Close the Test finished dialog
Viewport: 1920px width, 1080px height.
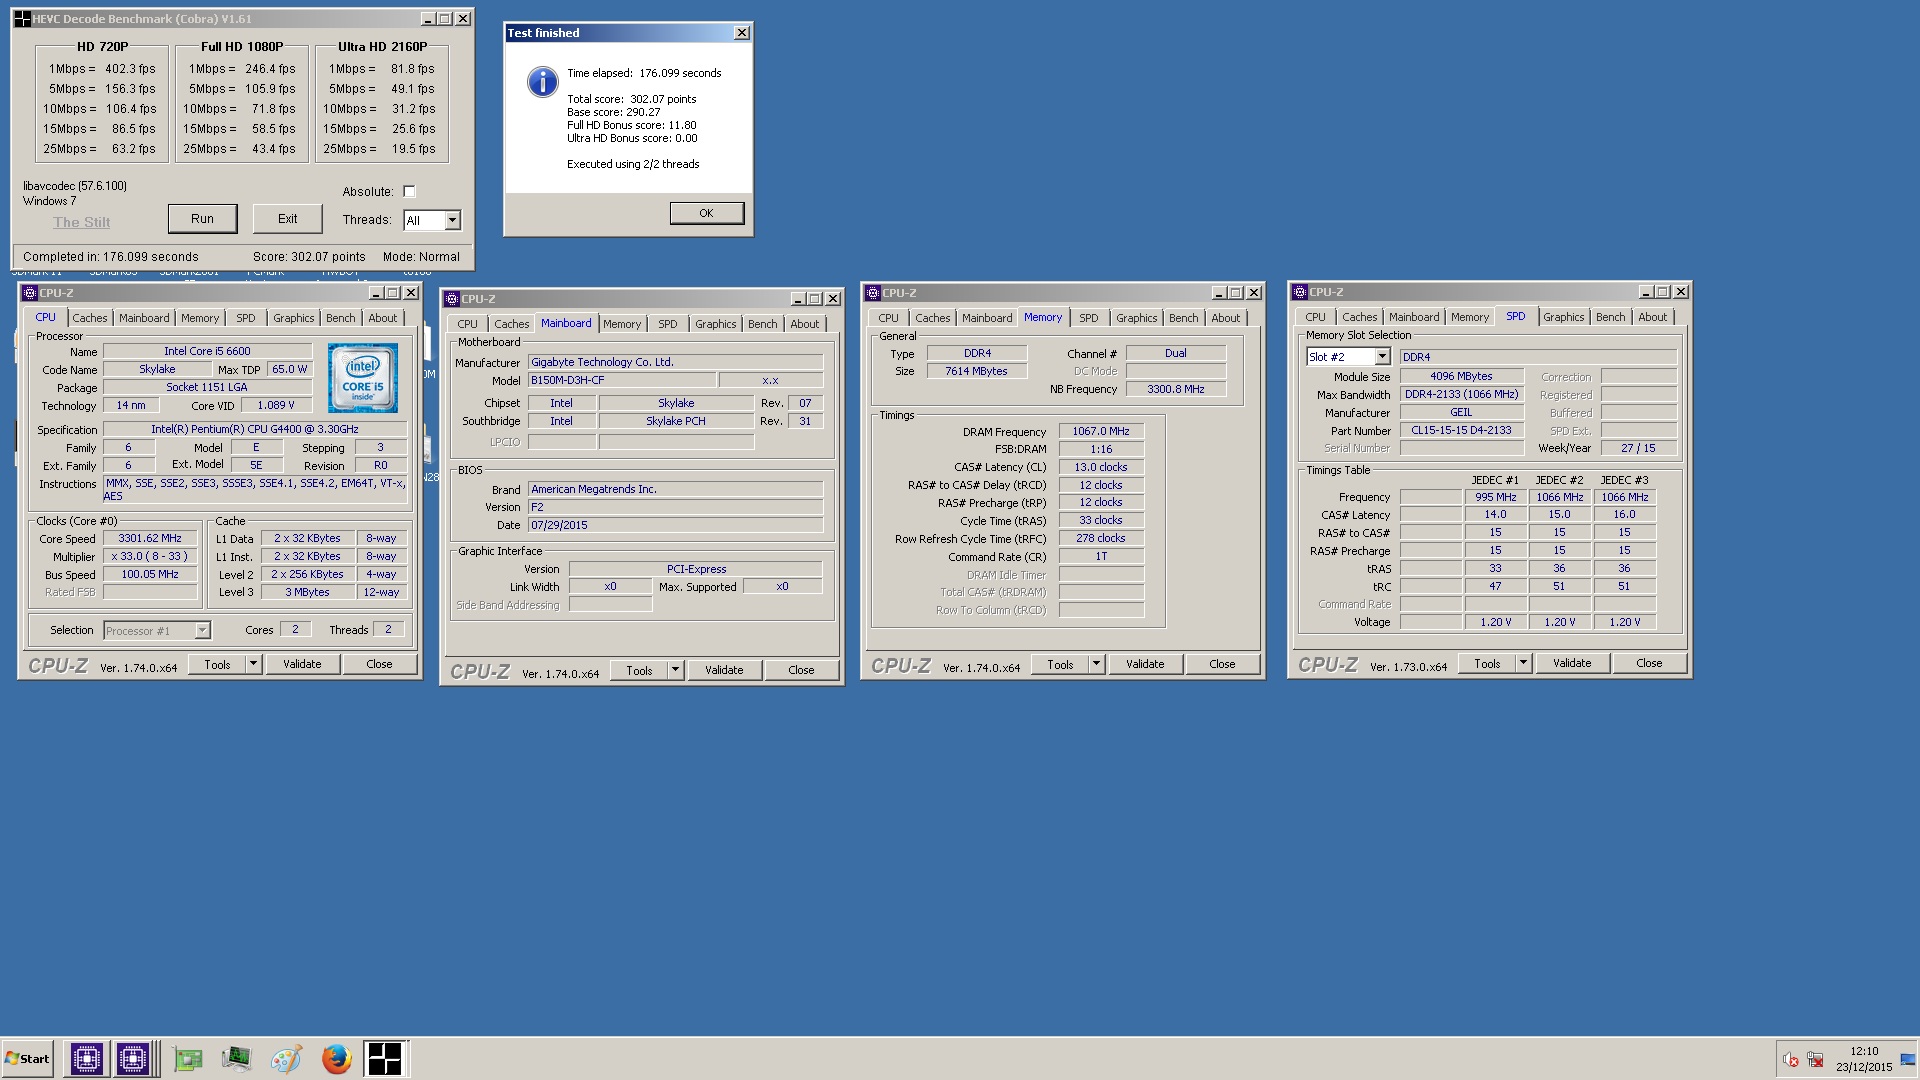(x=741, y=33)
